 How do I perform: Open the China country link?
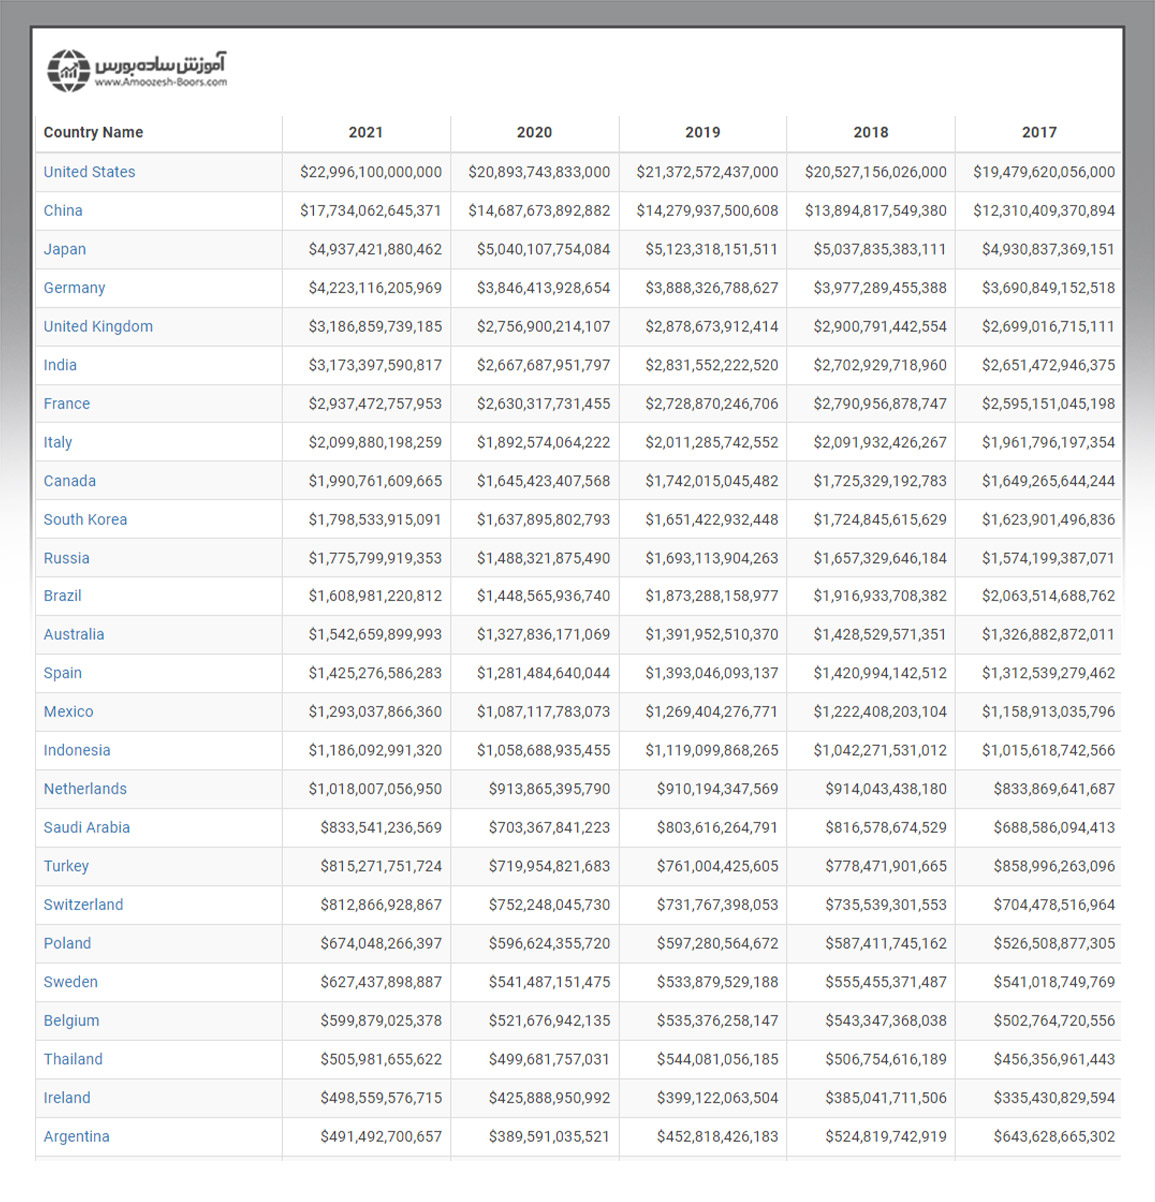click(x=63, y=211)
